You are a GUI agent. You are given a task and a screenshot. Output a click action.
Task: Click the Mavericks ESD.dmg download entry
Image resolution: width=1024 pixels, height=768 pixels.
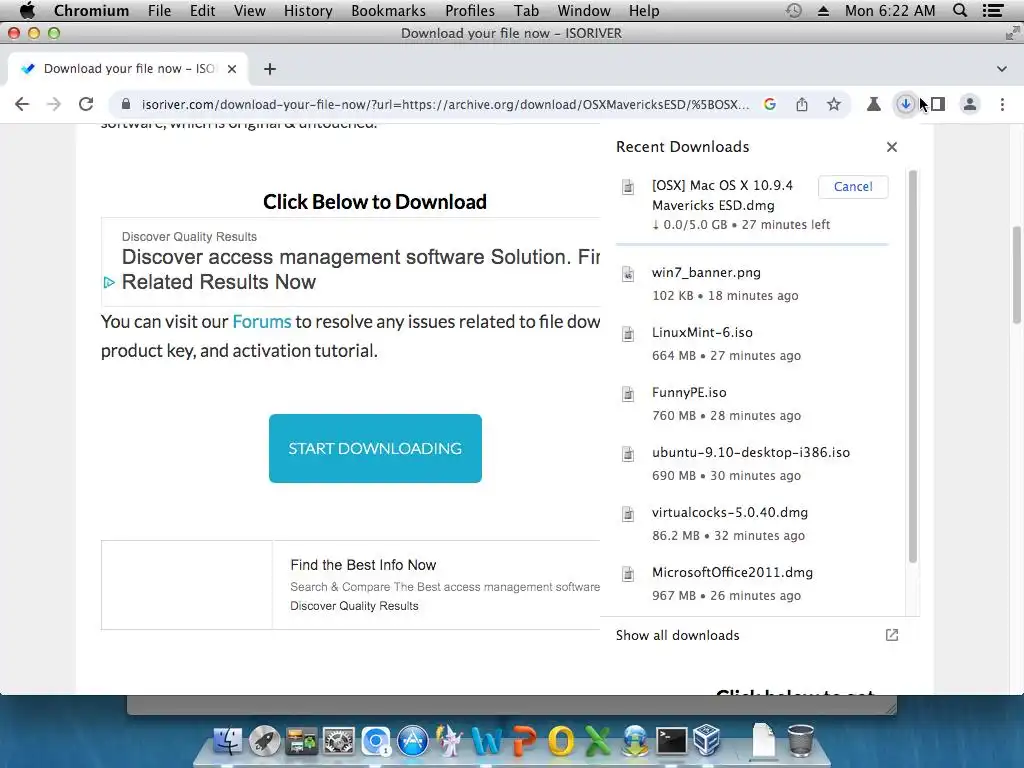(752, 205)
